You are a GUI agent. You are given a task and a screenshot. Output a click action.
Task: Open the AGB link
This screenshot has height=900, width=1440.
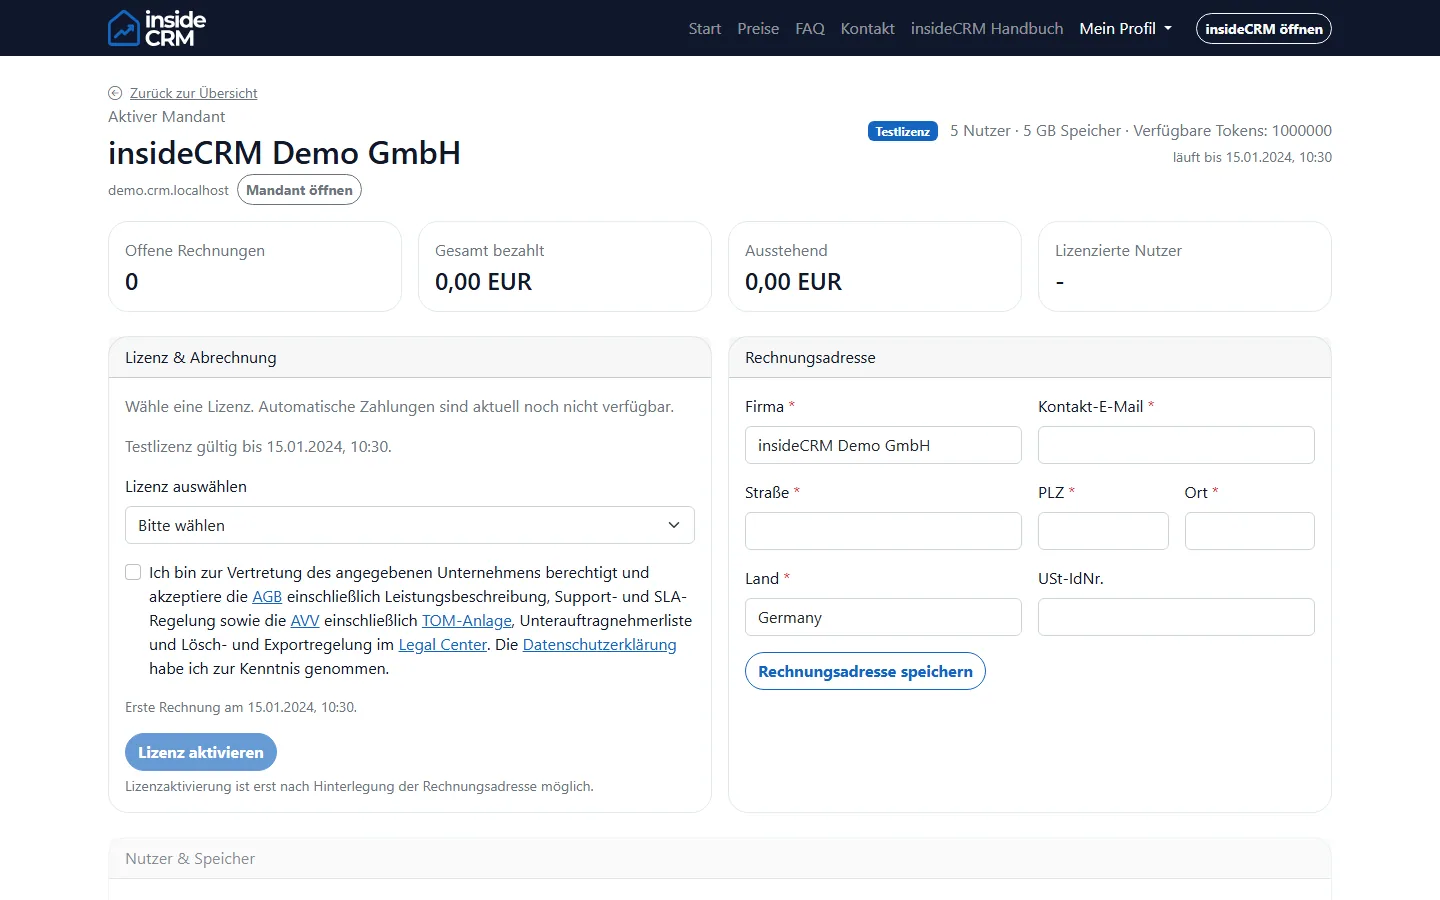pos(267,596)
